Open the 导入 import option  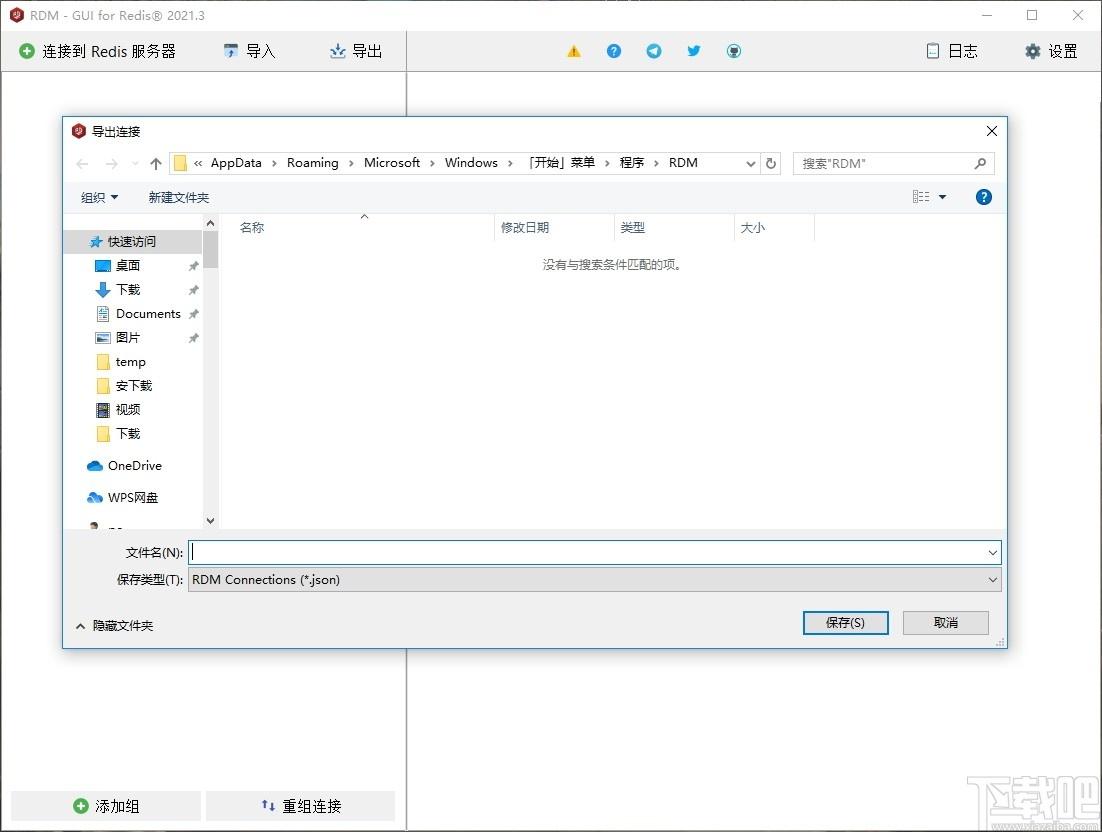(x=249, y=51)
